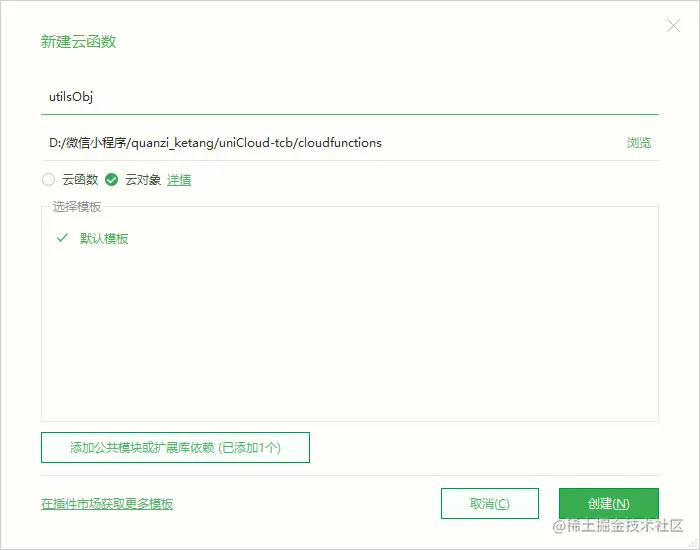Click the checkmark beside 默认模板
700x550 pixels.
click(x=62, y=238)
